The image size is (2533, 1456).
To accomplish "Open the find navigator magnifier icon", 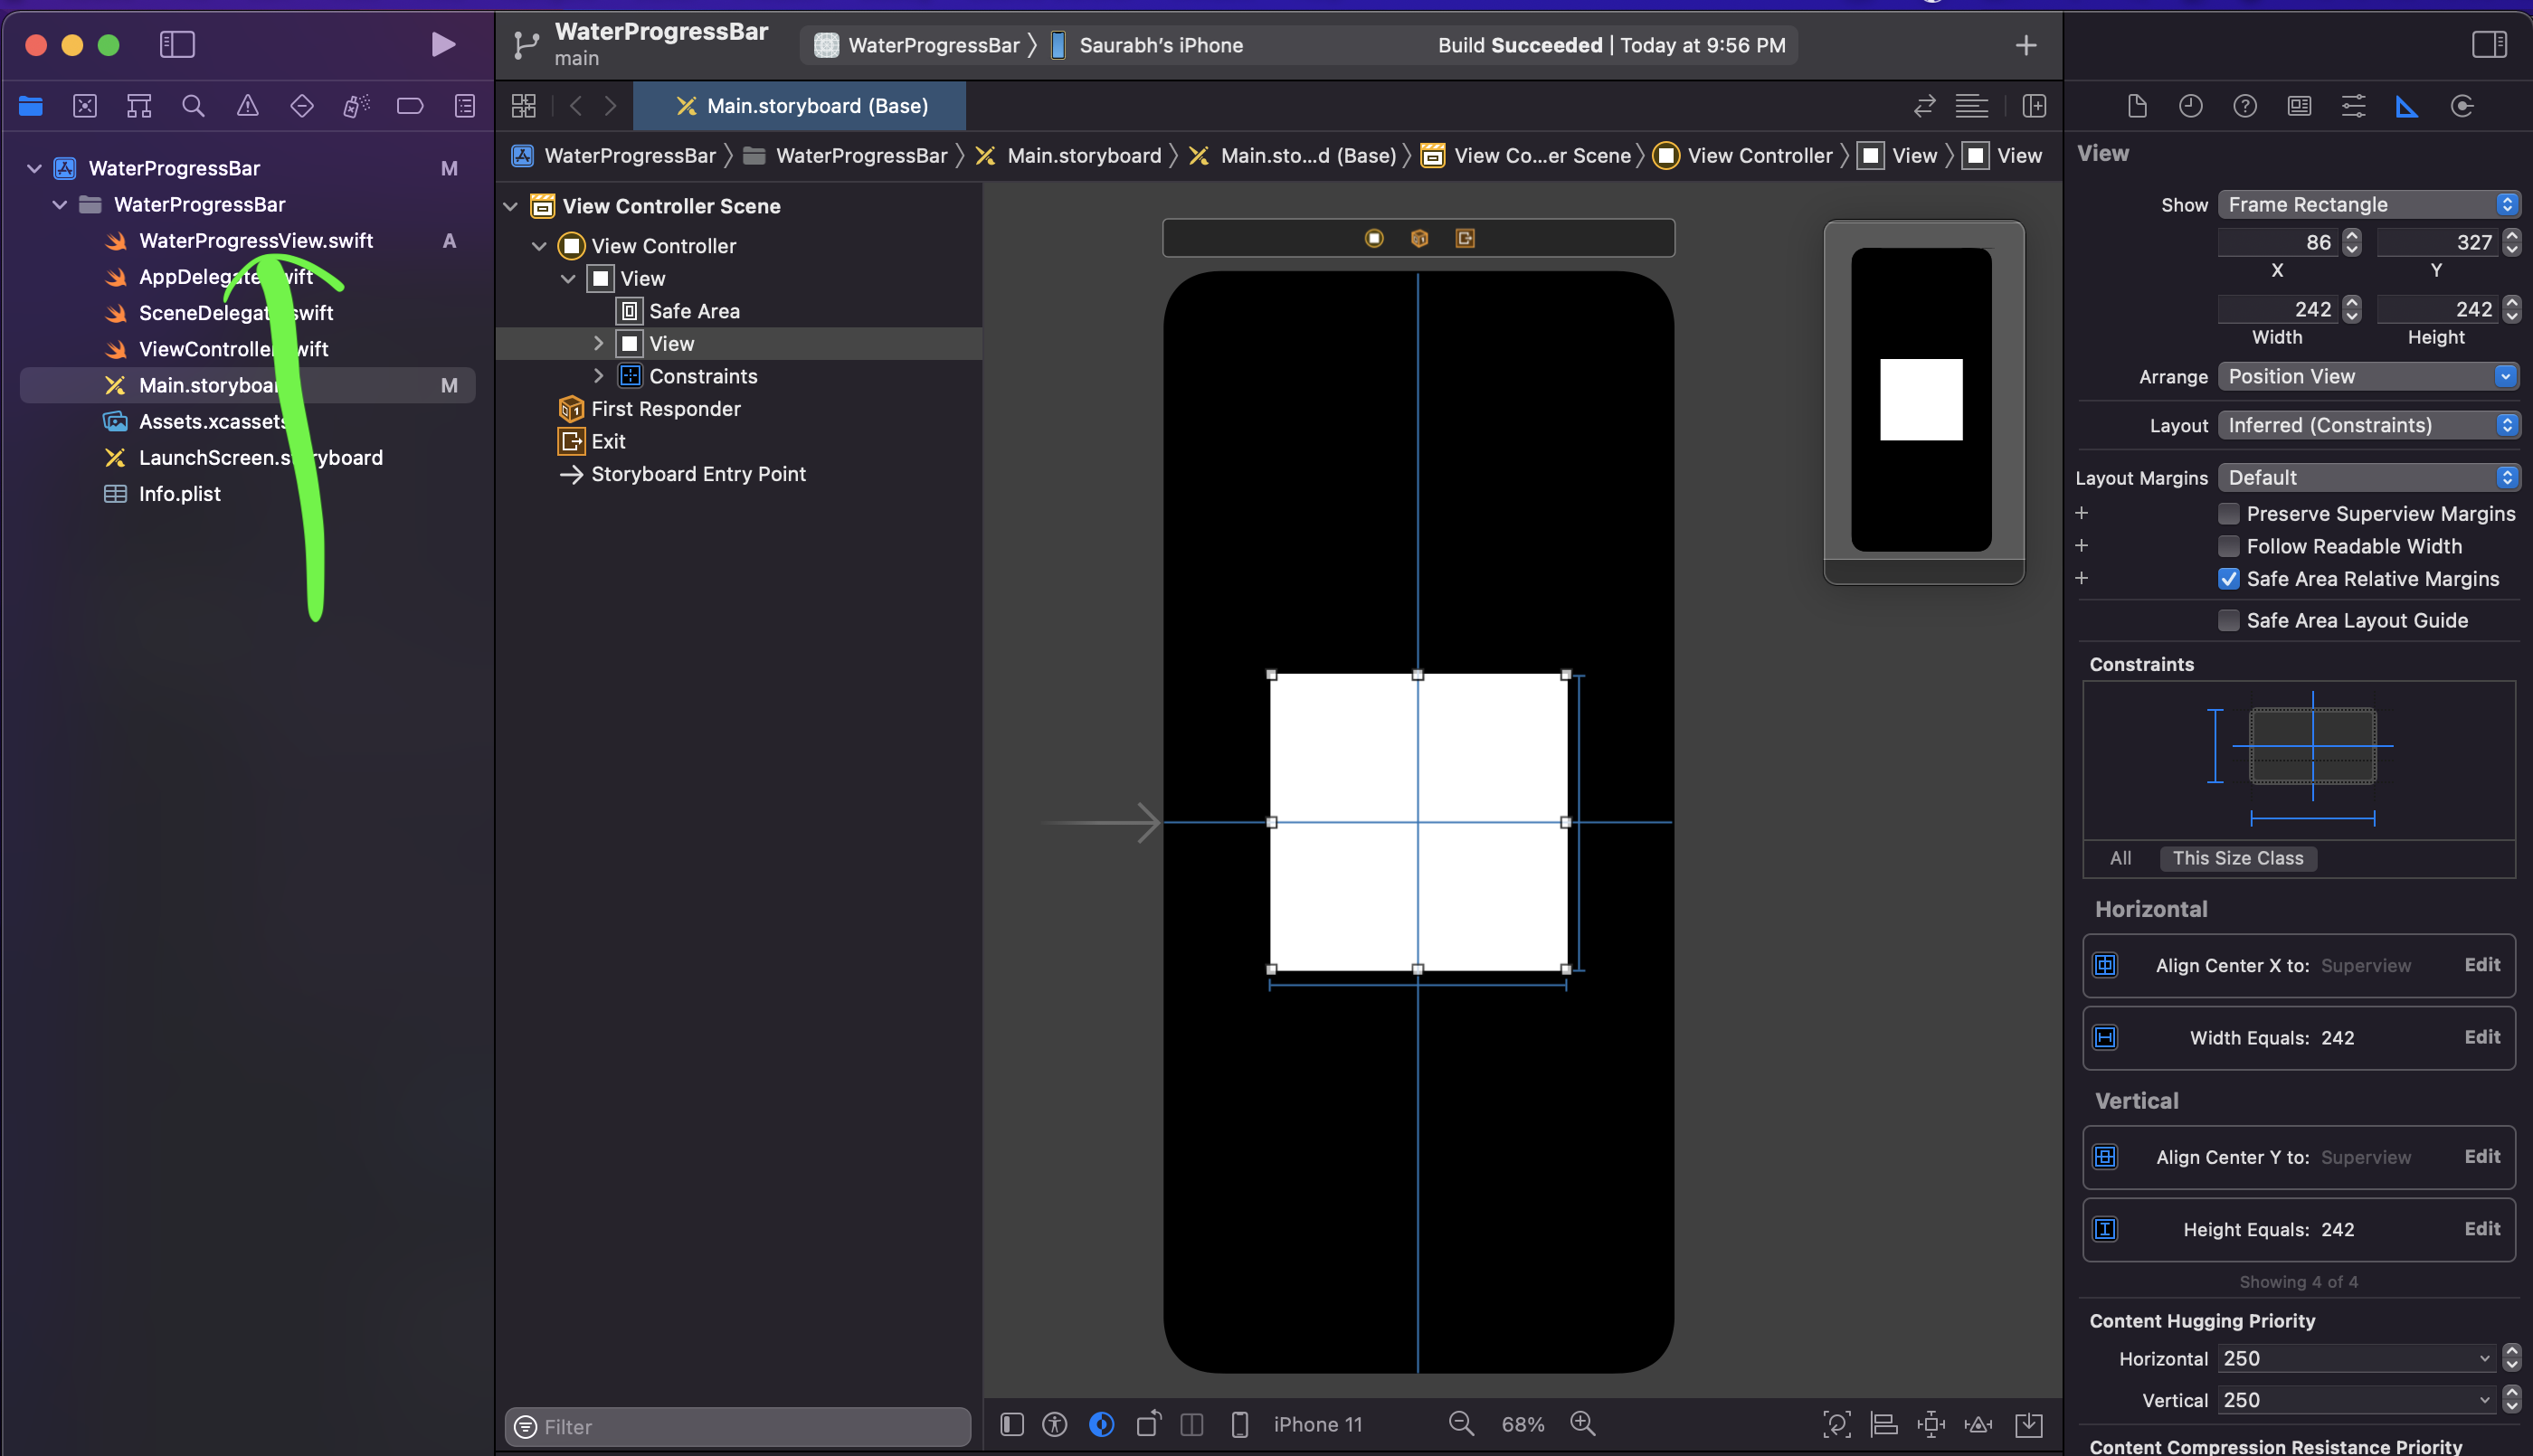I will (193, 106).
